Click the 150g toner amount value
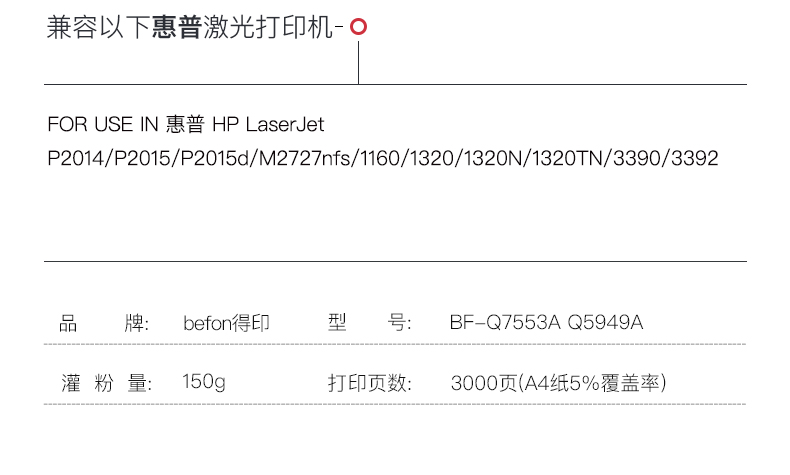This screenshot has height=475, width=790. pos(205,383)
